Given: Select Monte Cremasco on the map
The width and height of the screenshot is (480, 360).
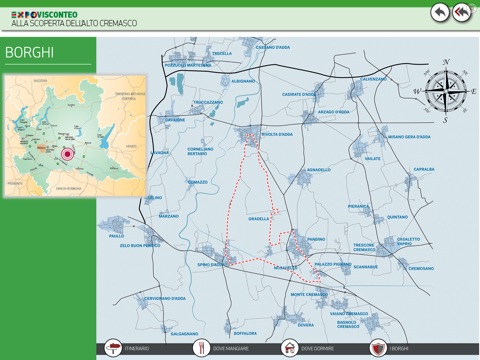Looking at the screenshot, I should click(x=309, y=295).
